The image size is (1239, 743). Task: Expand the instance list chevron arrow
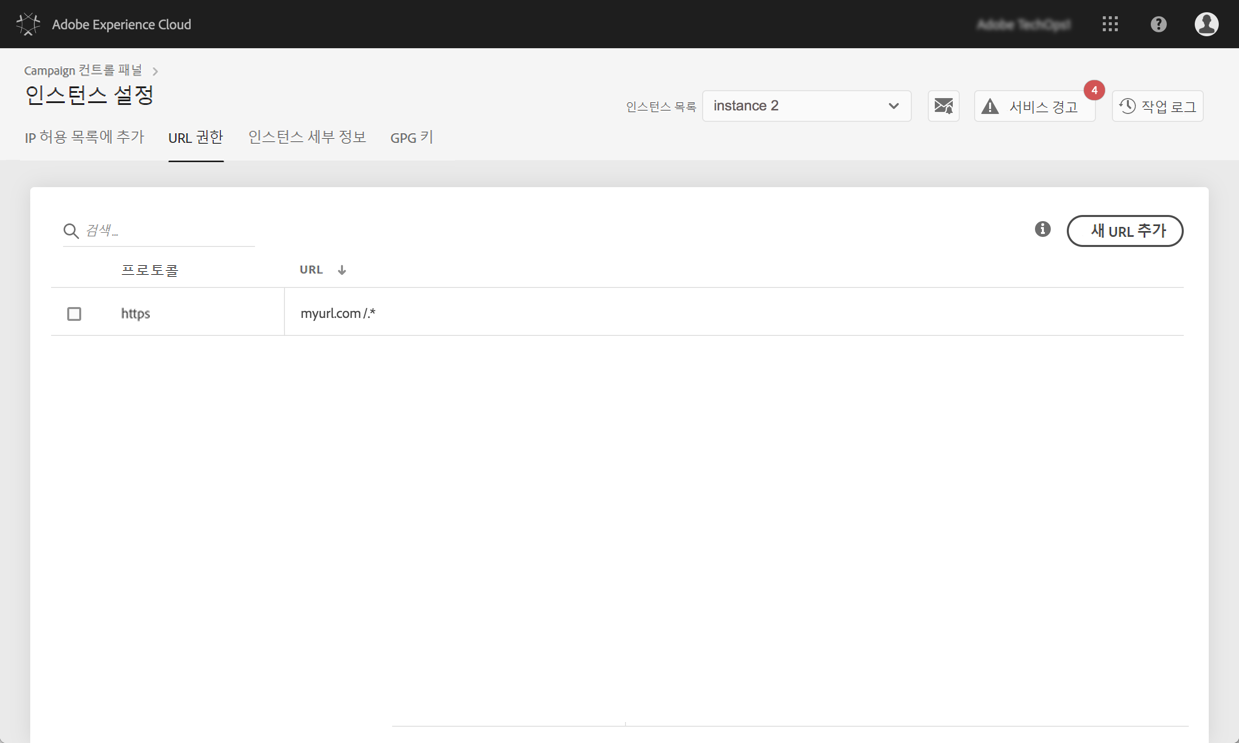[x=893, y=106]
